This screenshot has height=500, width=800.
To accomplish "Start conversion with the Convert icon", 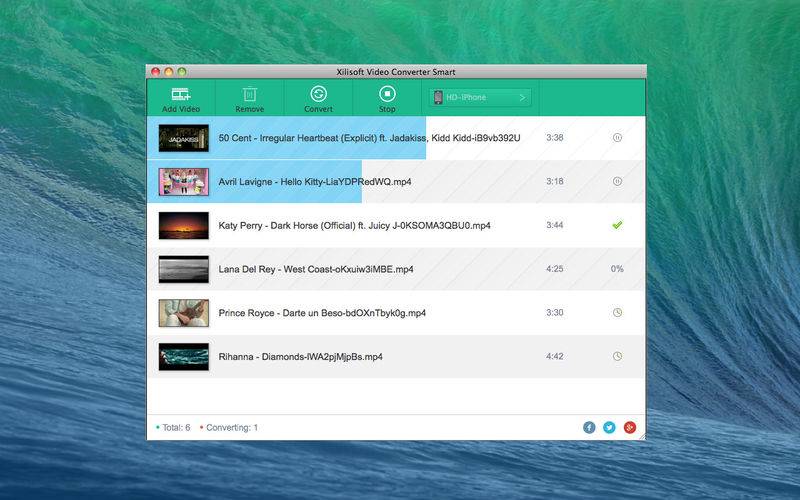I will (318, 94).
